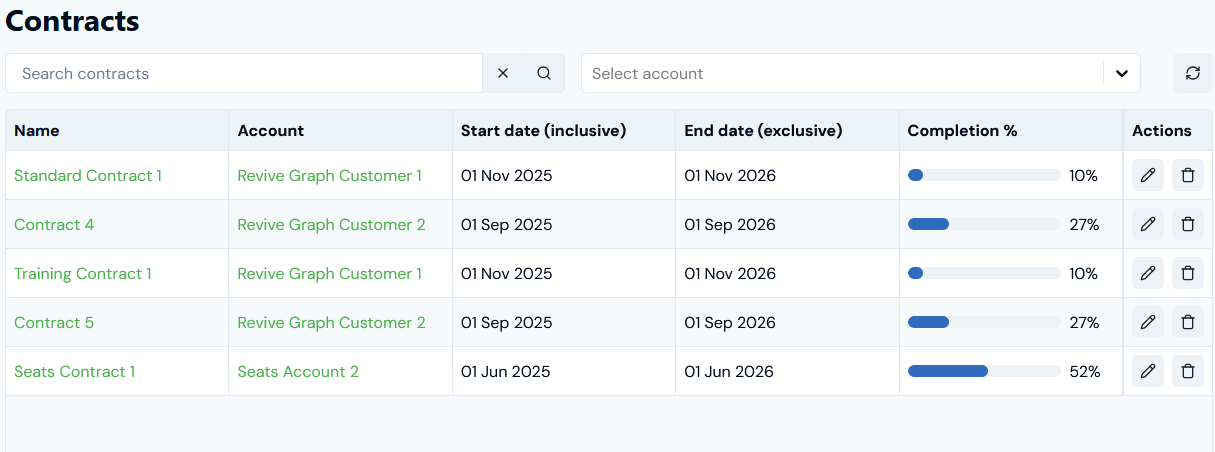Delete Training Contract 1 with trash icon

1188,274
